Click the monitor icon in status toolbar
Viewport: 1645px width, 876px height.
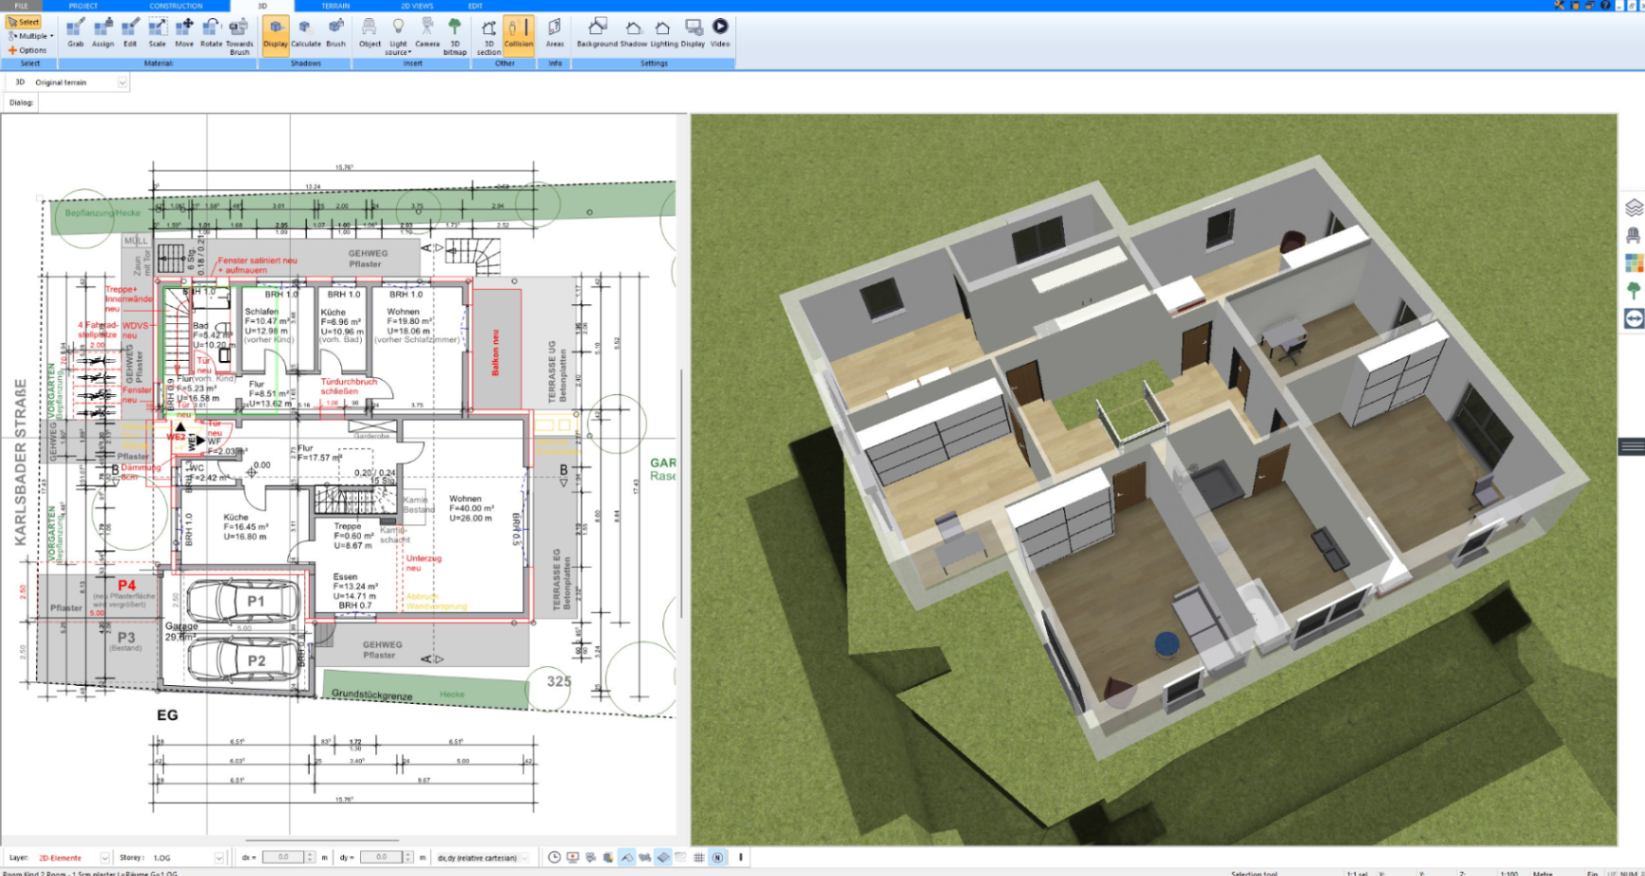pos(572,858)
